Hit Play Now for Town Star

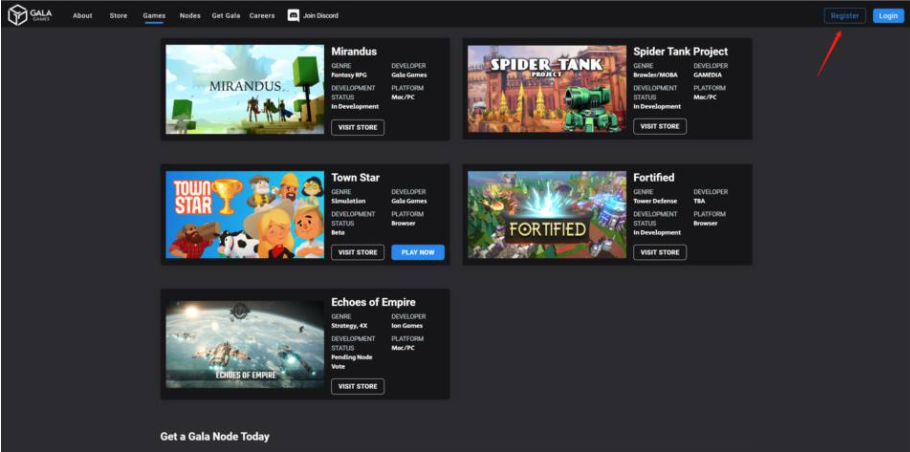click(x=418, y=252)
